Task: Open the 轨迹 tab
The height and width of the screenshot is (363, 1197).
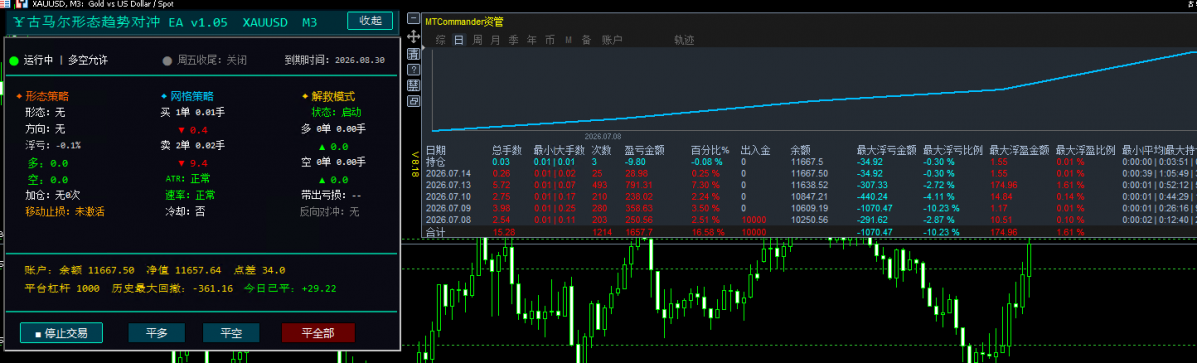Action: [685, 40]
